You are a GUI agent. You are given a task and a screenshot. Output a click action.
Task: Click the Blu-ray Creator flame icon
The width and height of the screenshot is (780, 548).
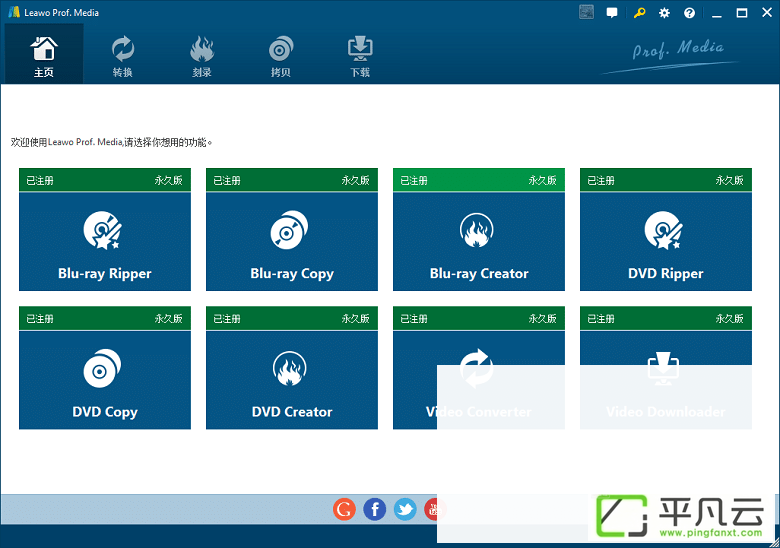477,230
